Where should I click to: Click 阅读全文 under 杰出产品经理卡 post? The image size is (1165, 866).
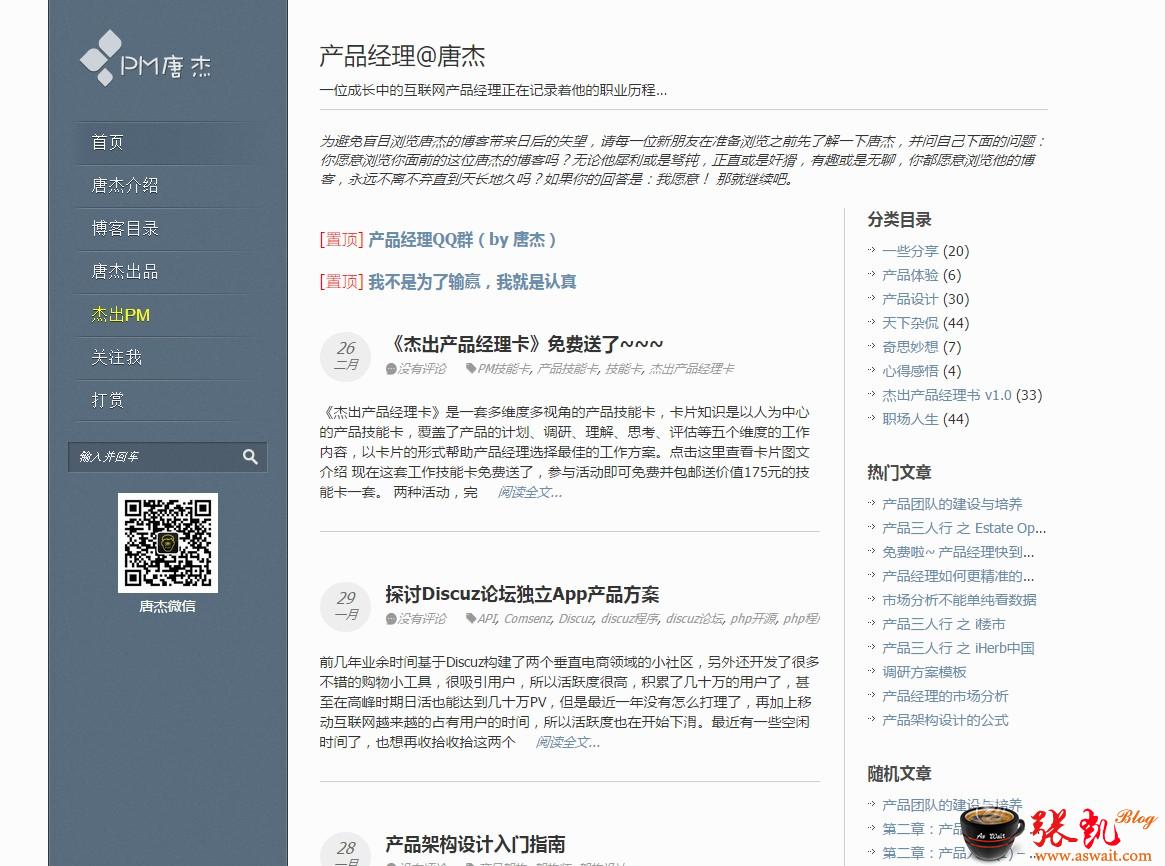point(530,492)
